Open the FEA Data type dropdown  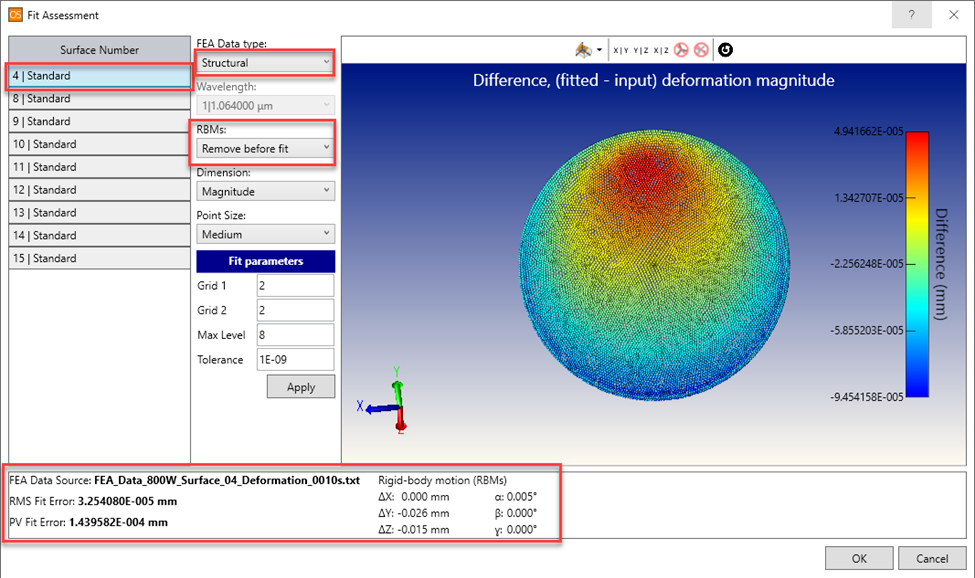coord(265,63)
